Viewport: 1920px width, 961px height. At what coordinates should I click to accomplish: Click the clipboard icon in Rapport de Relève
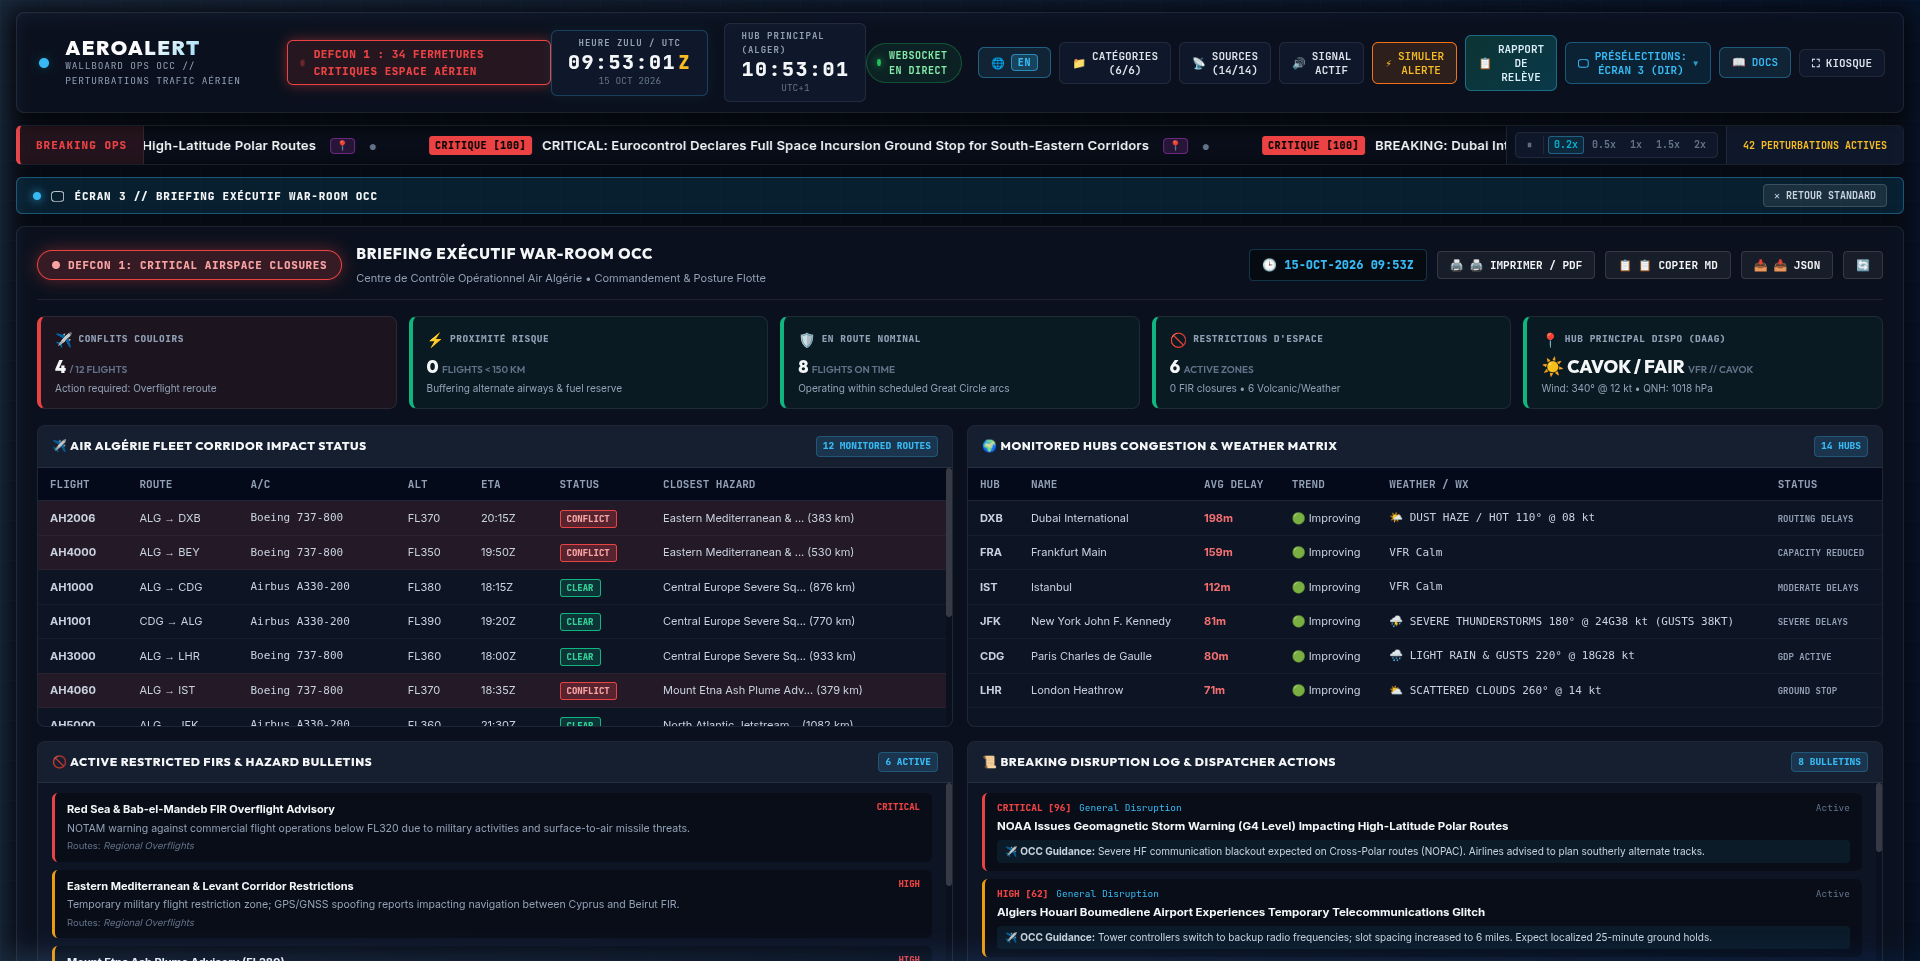click(x=1485, y=63)
